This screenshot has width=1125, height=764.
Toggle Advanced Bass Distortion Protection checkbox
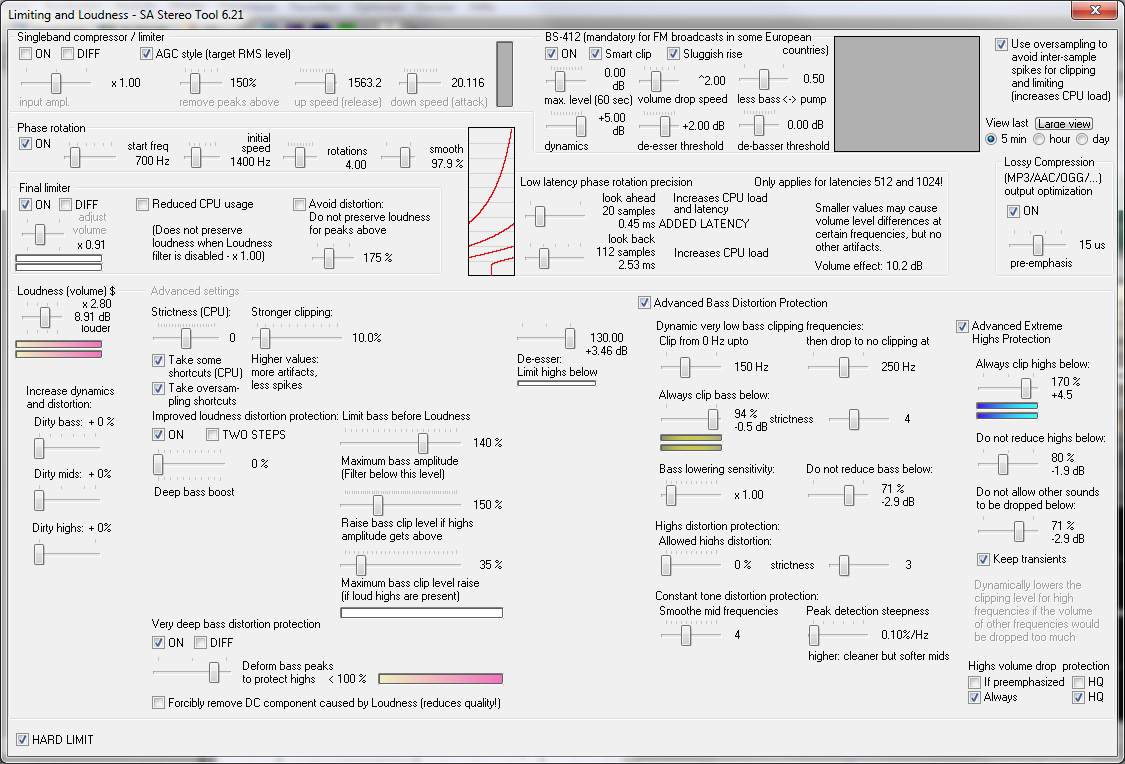point(644,303)
